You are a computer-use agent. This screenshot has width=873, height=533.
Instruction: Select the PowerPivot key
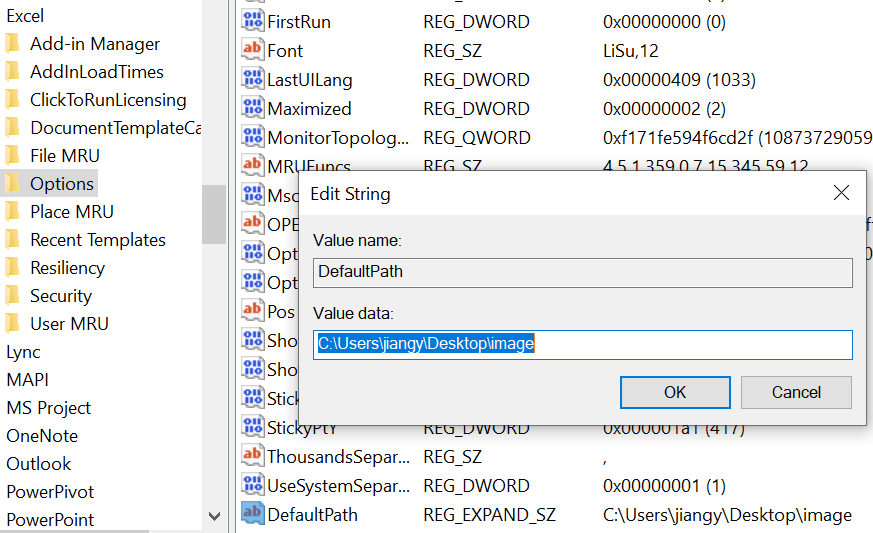(51, 491)
